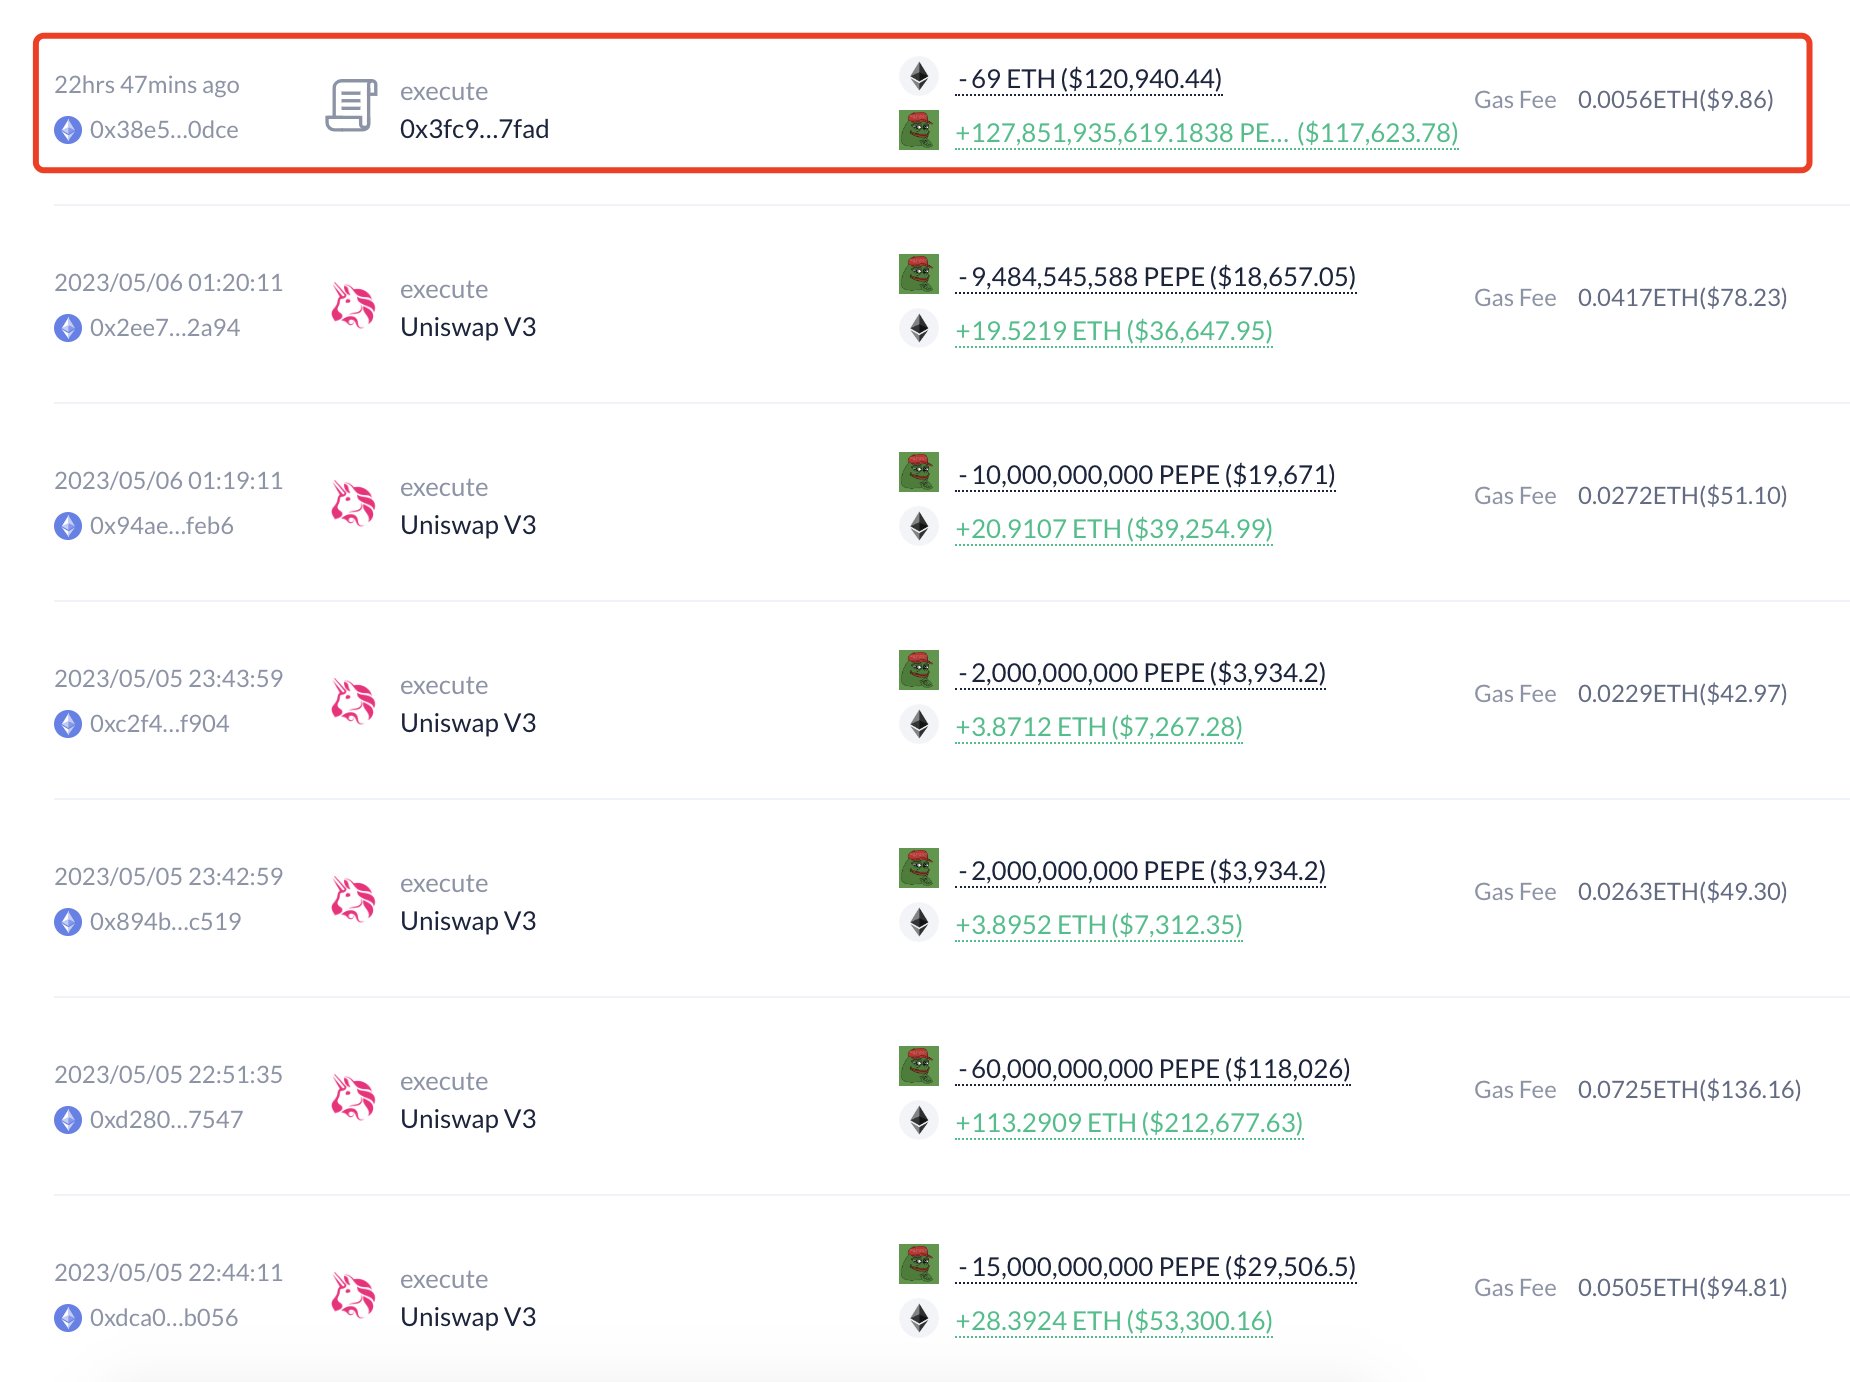This screenshot has width=1850, height=1382.
Task: Click +20.9107 ETH ($39,254.99) amount
Action: click(x=1114, y=528)
